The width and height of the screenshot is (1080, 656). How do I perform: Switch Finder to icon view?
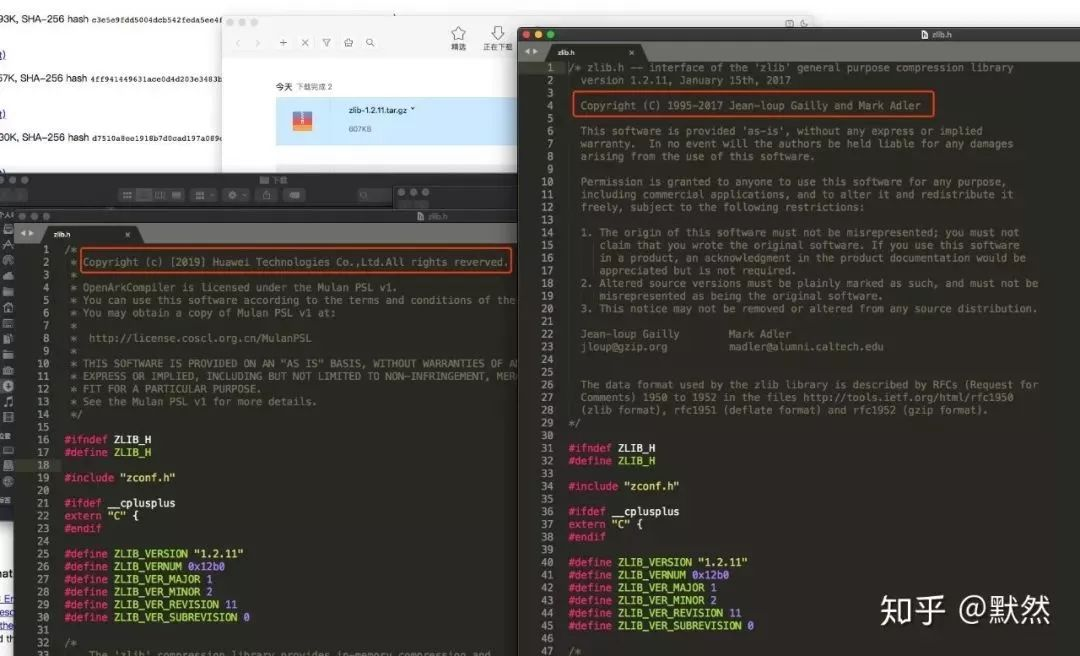tap(127, 196)
